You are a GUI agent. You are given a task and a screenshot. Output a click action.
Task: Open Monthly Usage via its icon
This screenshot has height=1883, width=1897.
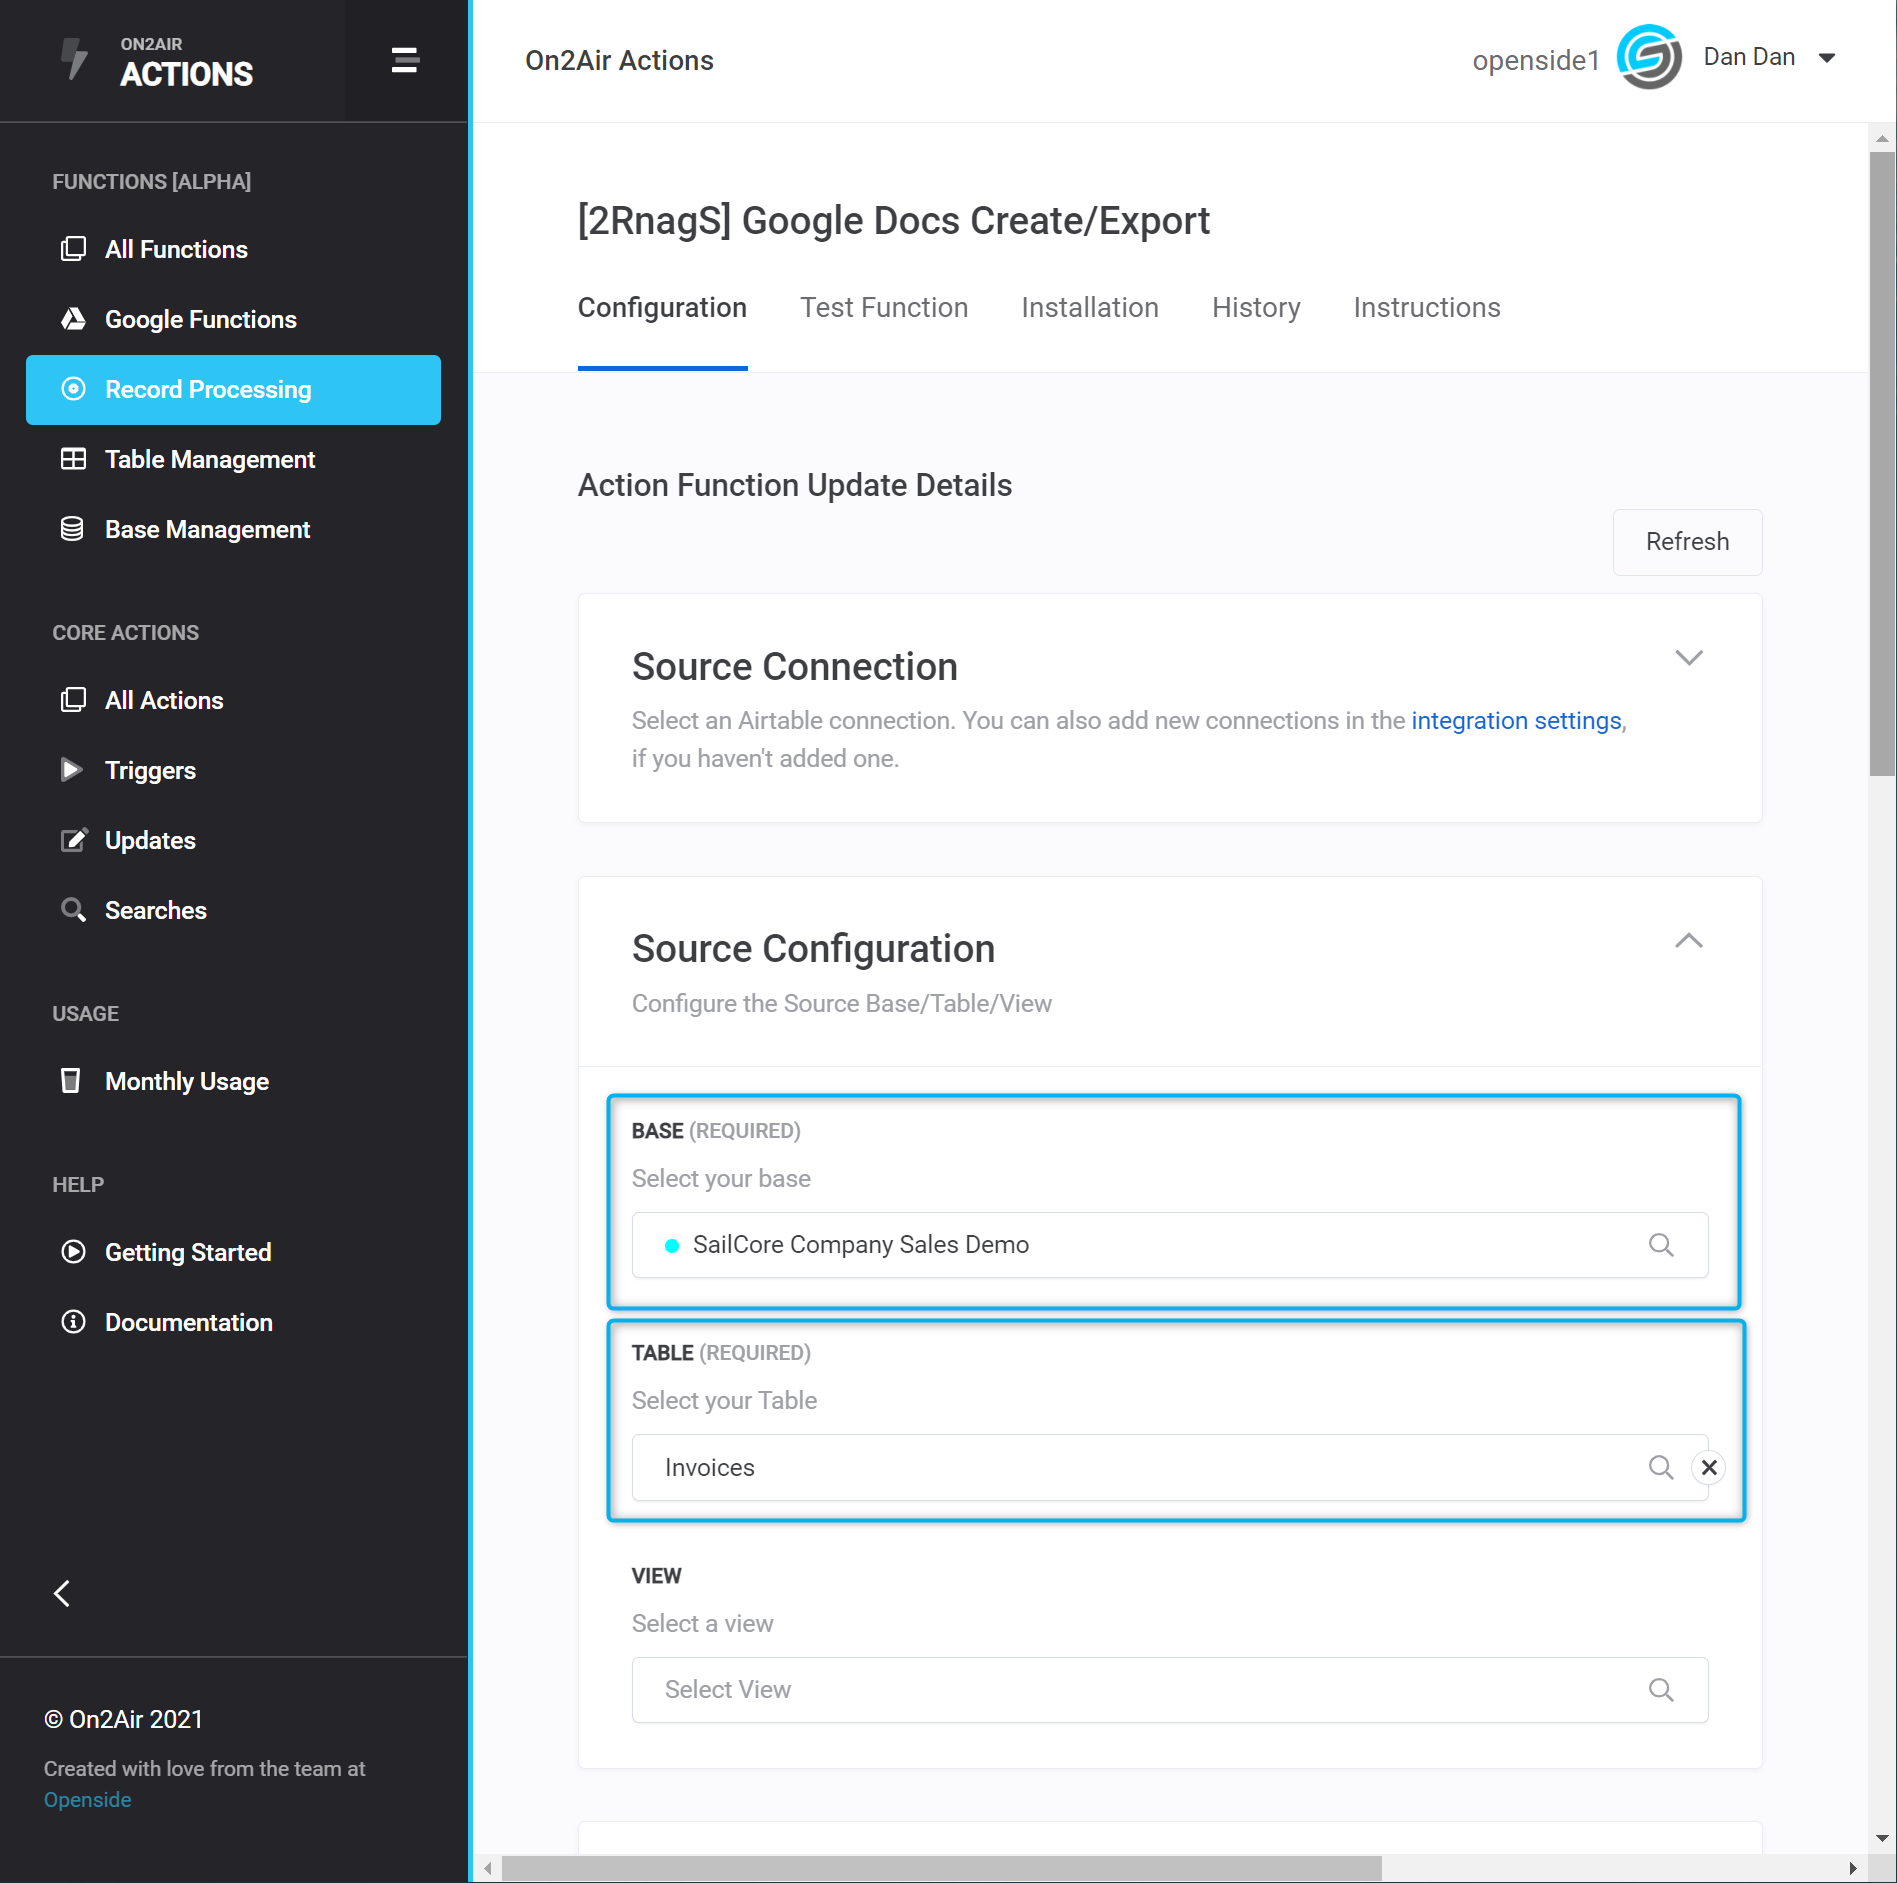71,1081
